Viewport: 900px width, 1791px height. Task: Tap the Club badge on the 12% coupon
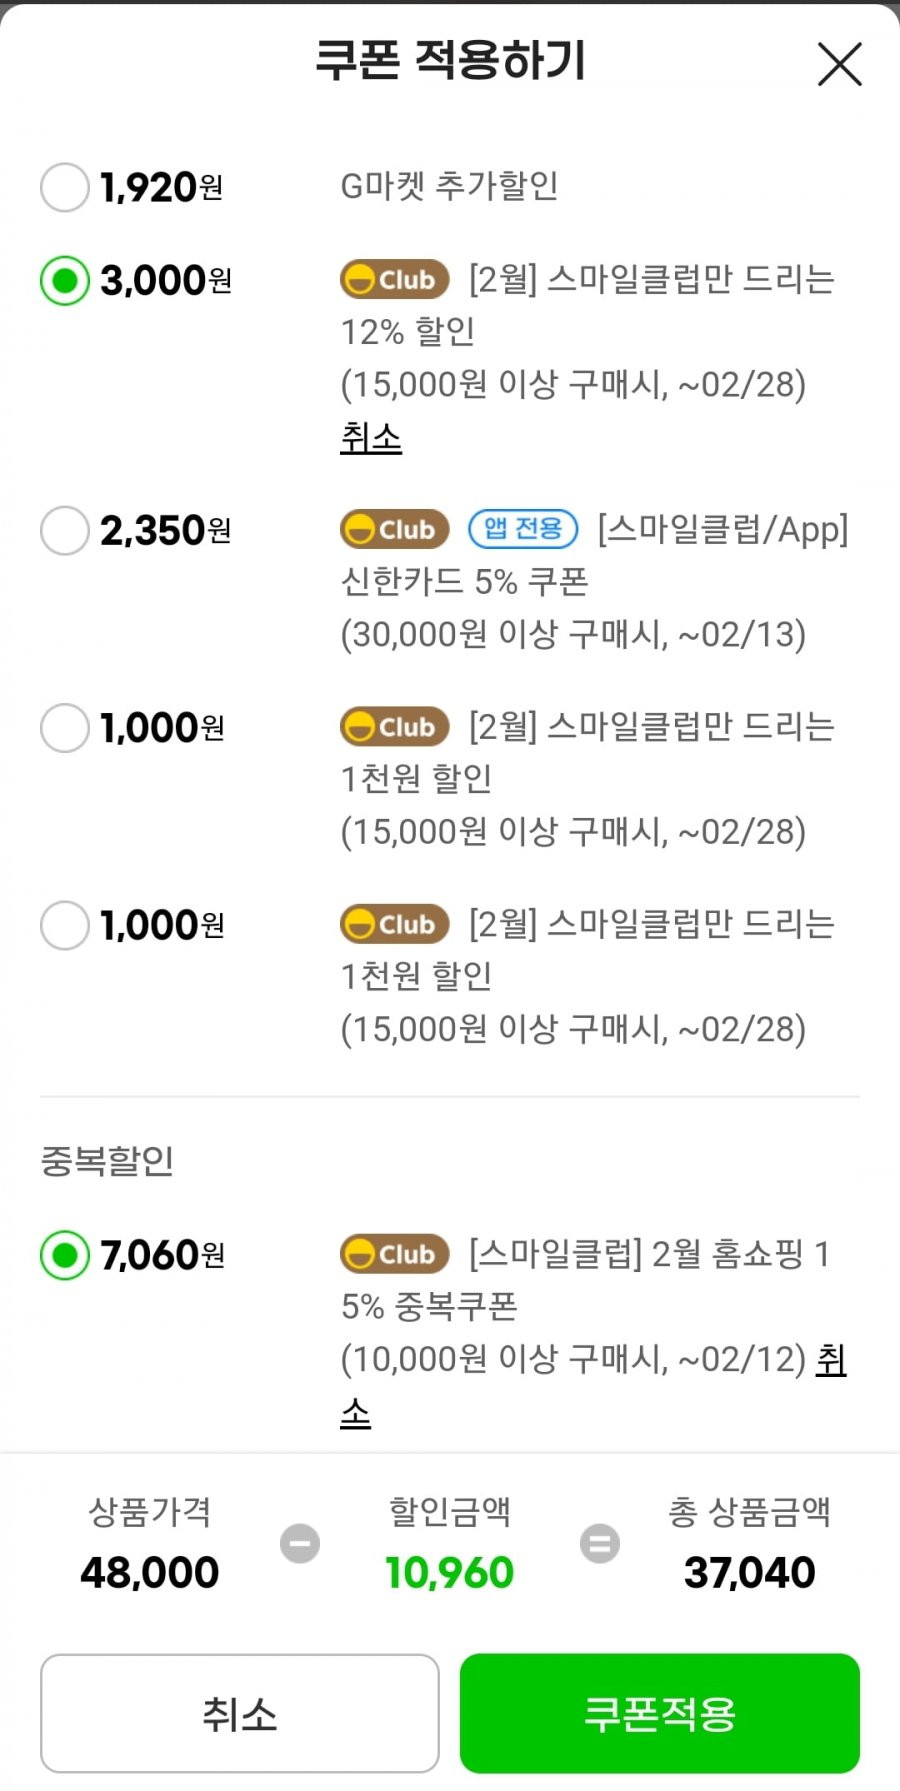click(x=394, y=280)
